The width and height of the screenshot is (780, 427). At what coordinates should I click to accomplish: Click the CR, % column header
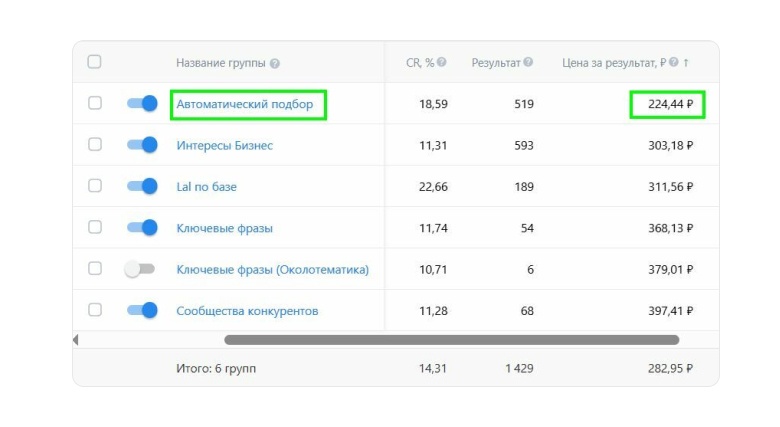[x=420, y=63]
